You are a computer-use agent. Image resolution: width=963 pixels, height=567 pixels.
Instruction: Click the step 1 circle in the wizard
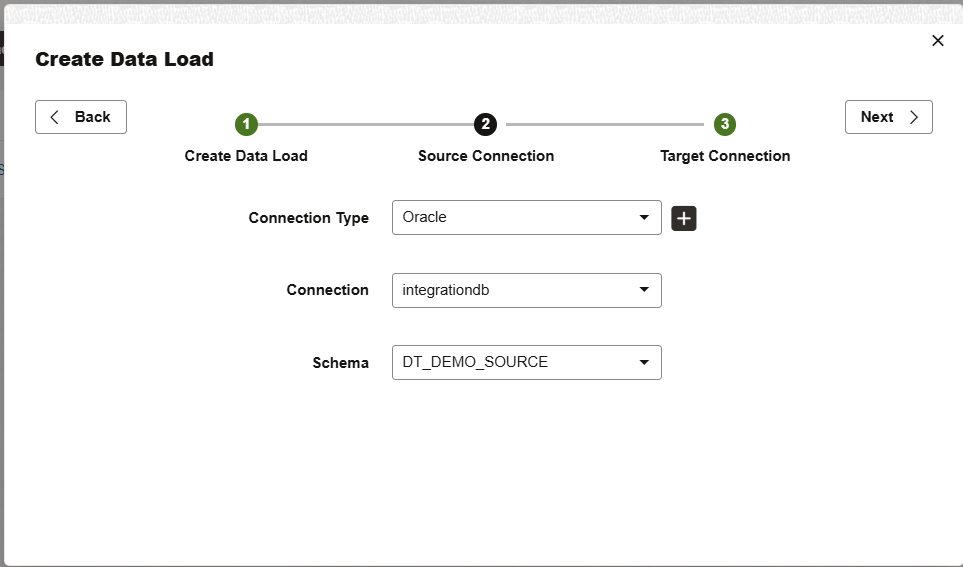(246, 124)
